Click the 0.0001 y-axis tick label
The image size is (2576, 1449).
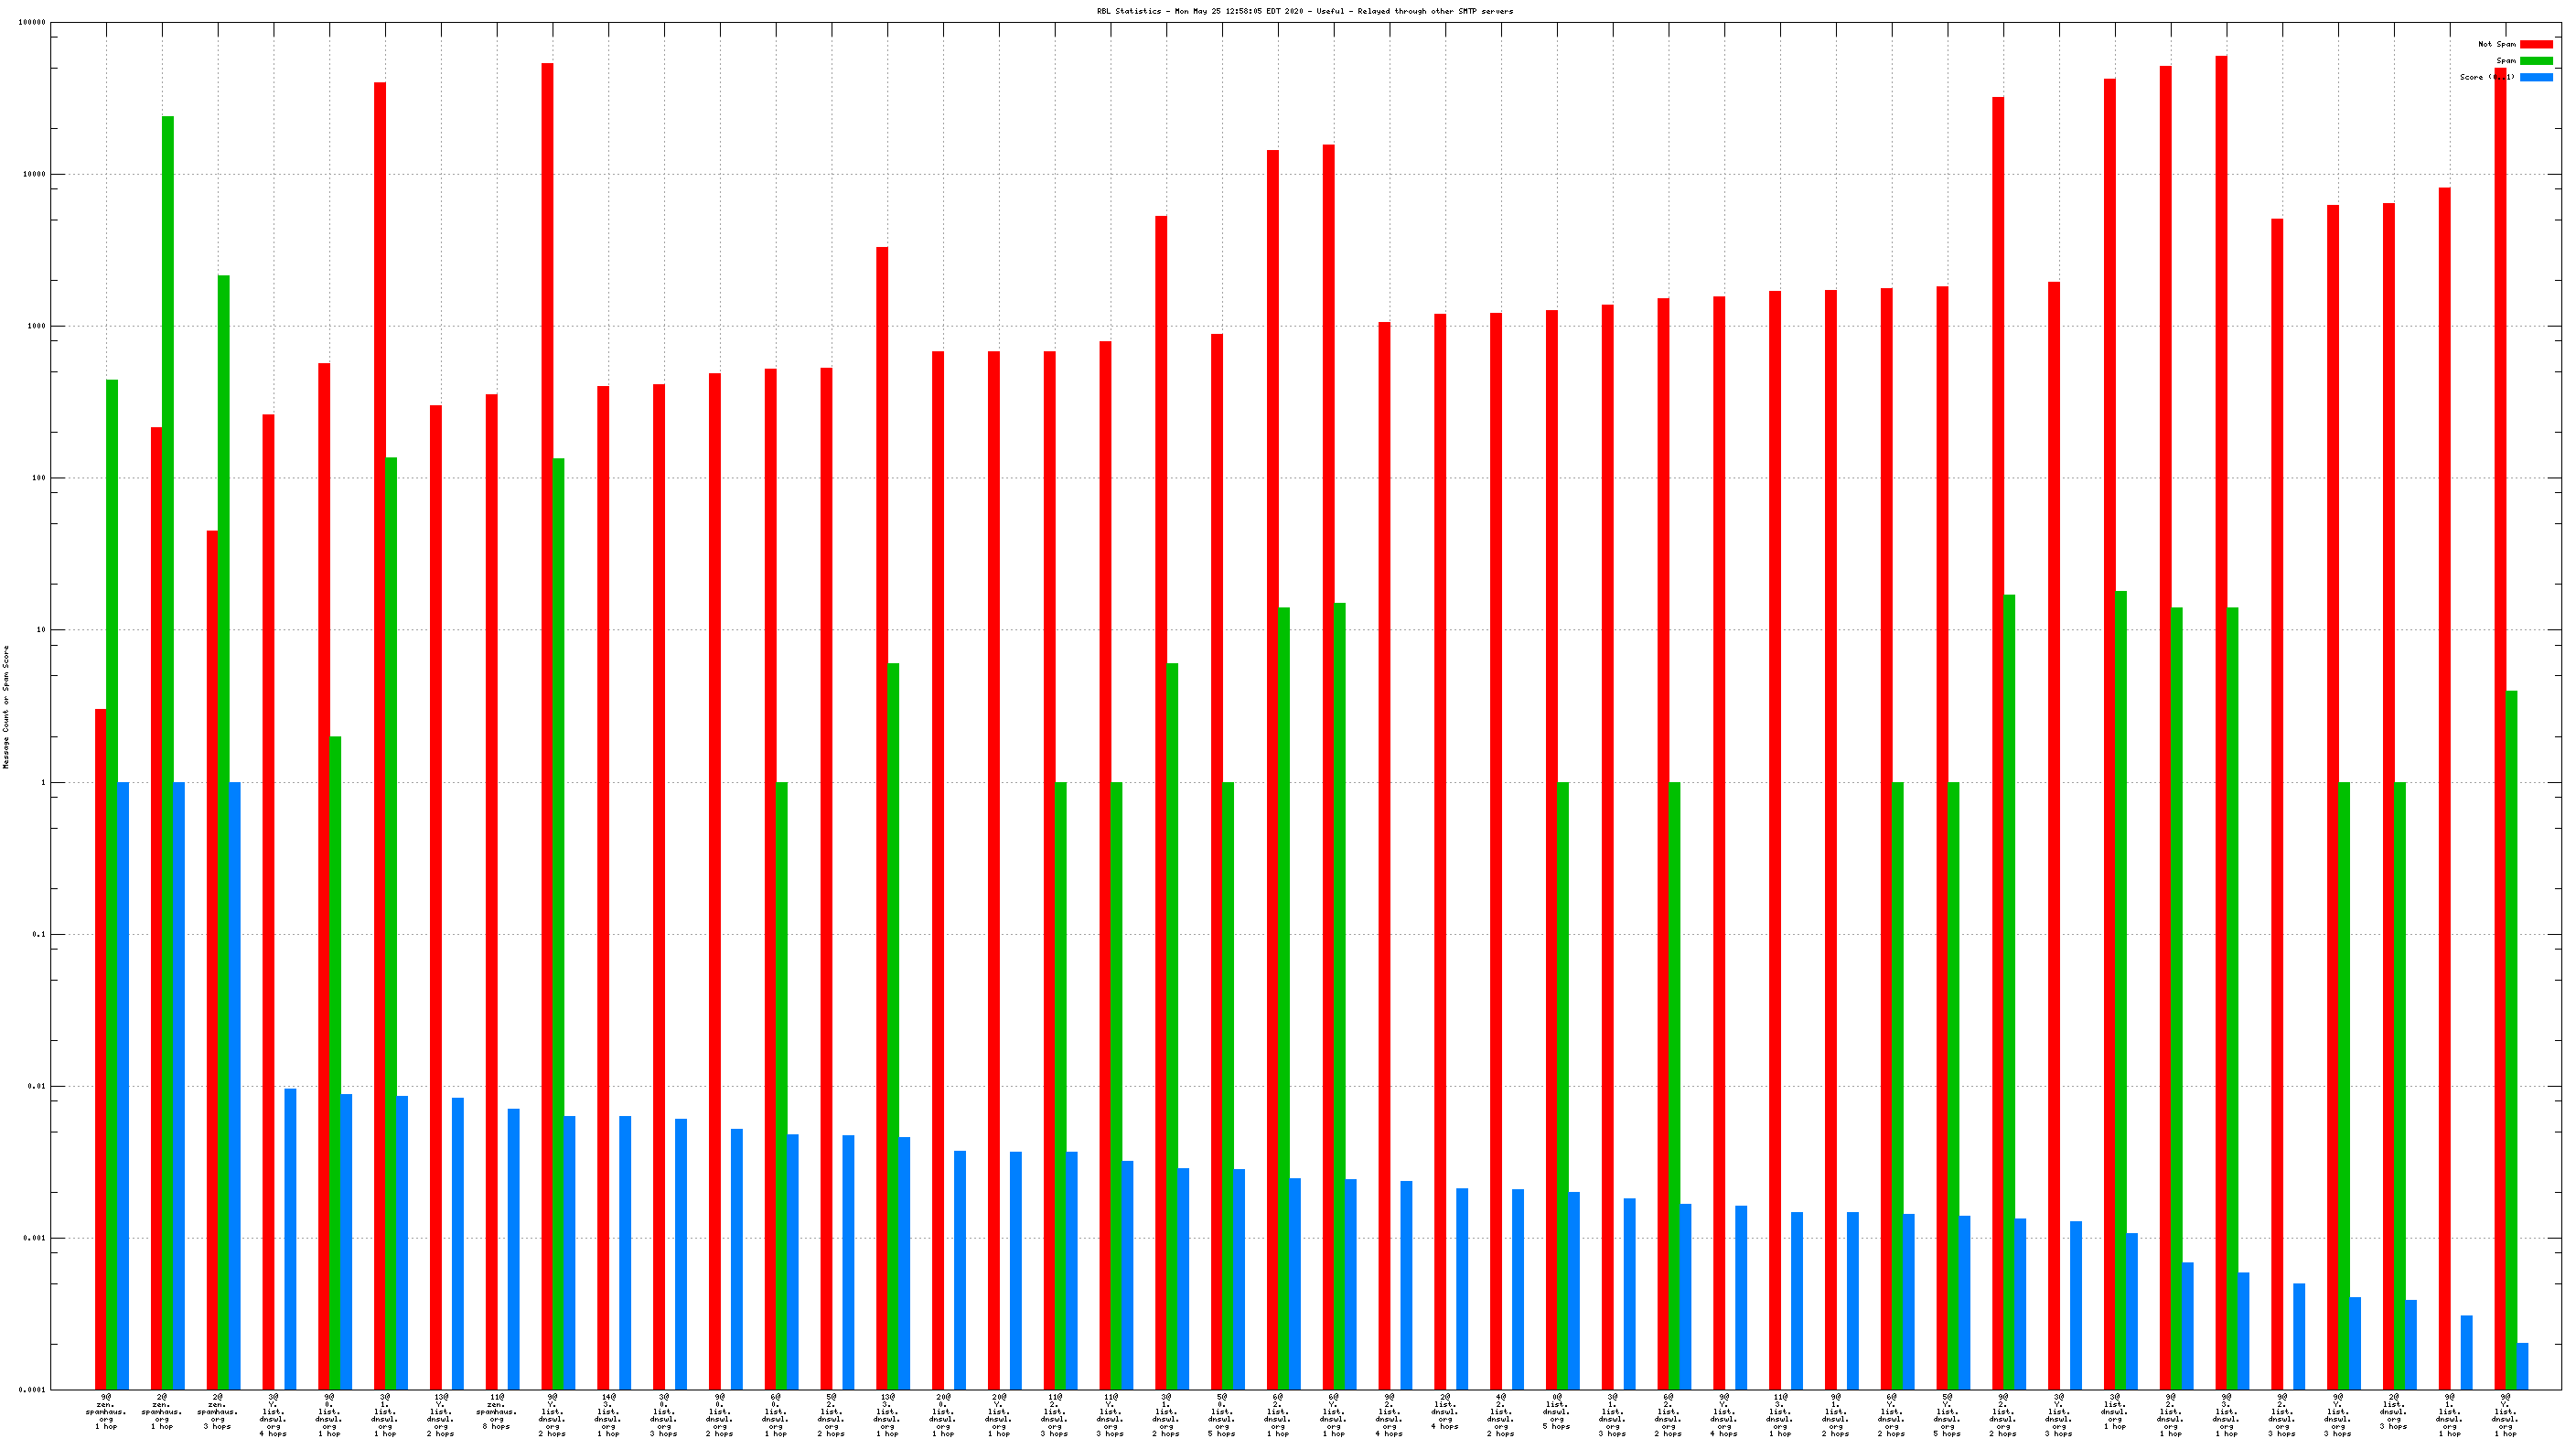(32, 1390)
